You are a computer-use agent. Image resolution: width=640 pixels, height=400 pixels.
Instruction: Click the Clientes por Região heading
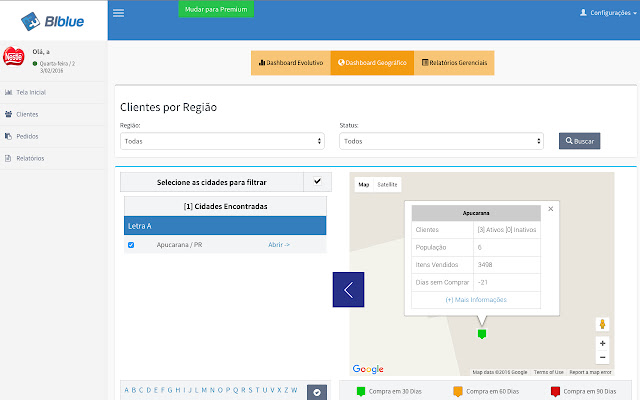[168, 107]
